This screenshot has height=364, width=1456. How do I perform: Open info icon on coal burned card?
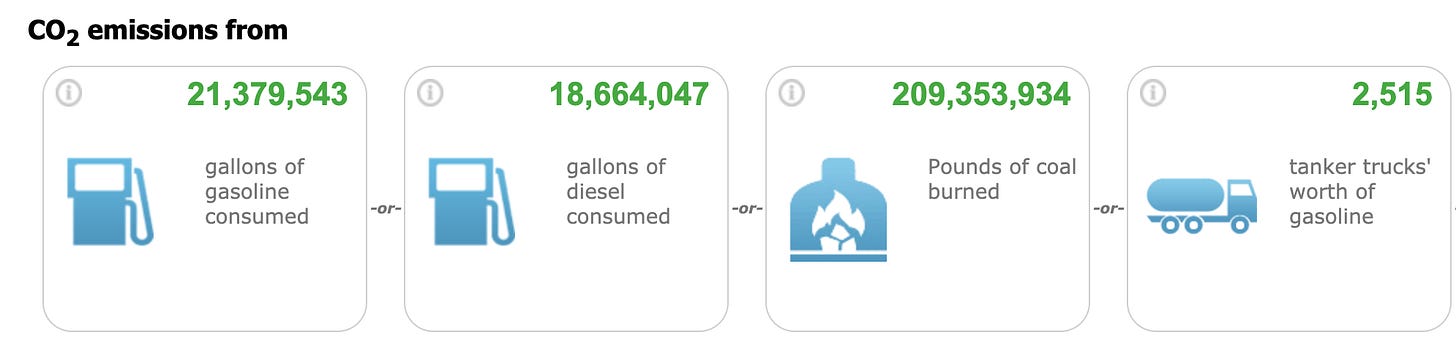pos(792,94)
